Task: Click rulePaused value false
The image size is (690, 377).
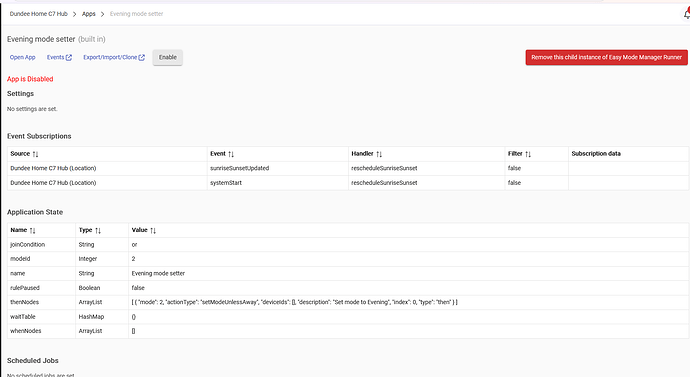Action: [138, 288]
